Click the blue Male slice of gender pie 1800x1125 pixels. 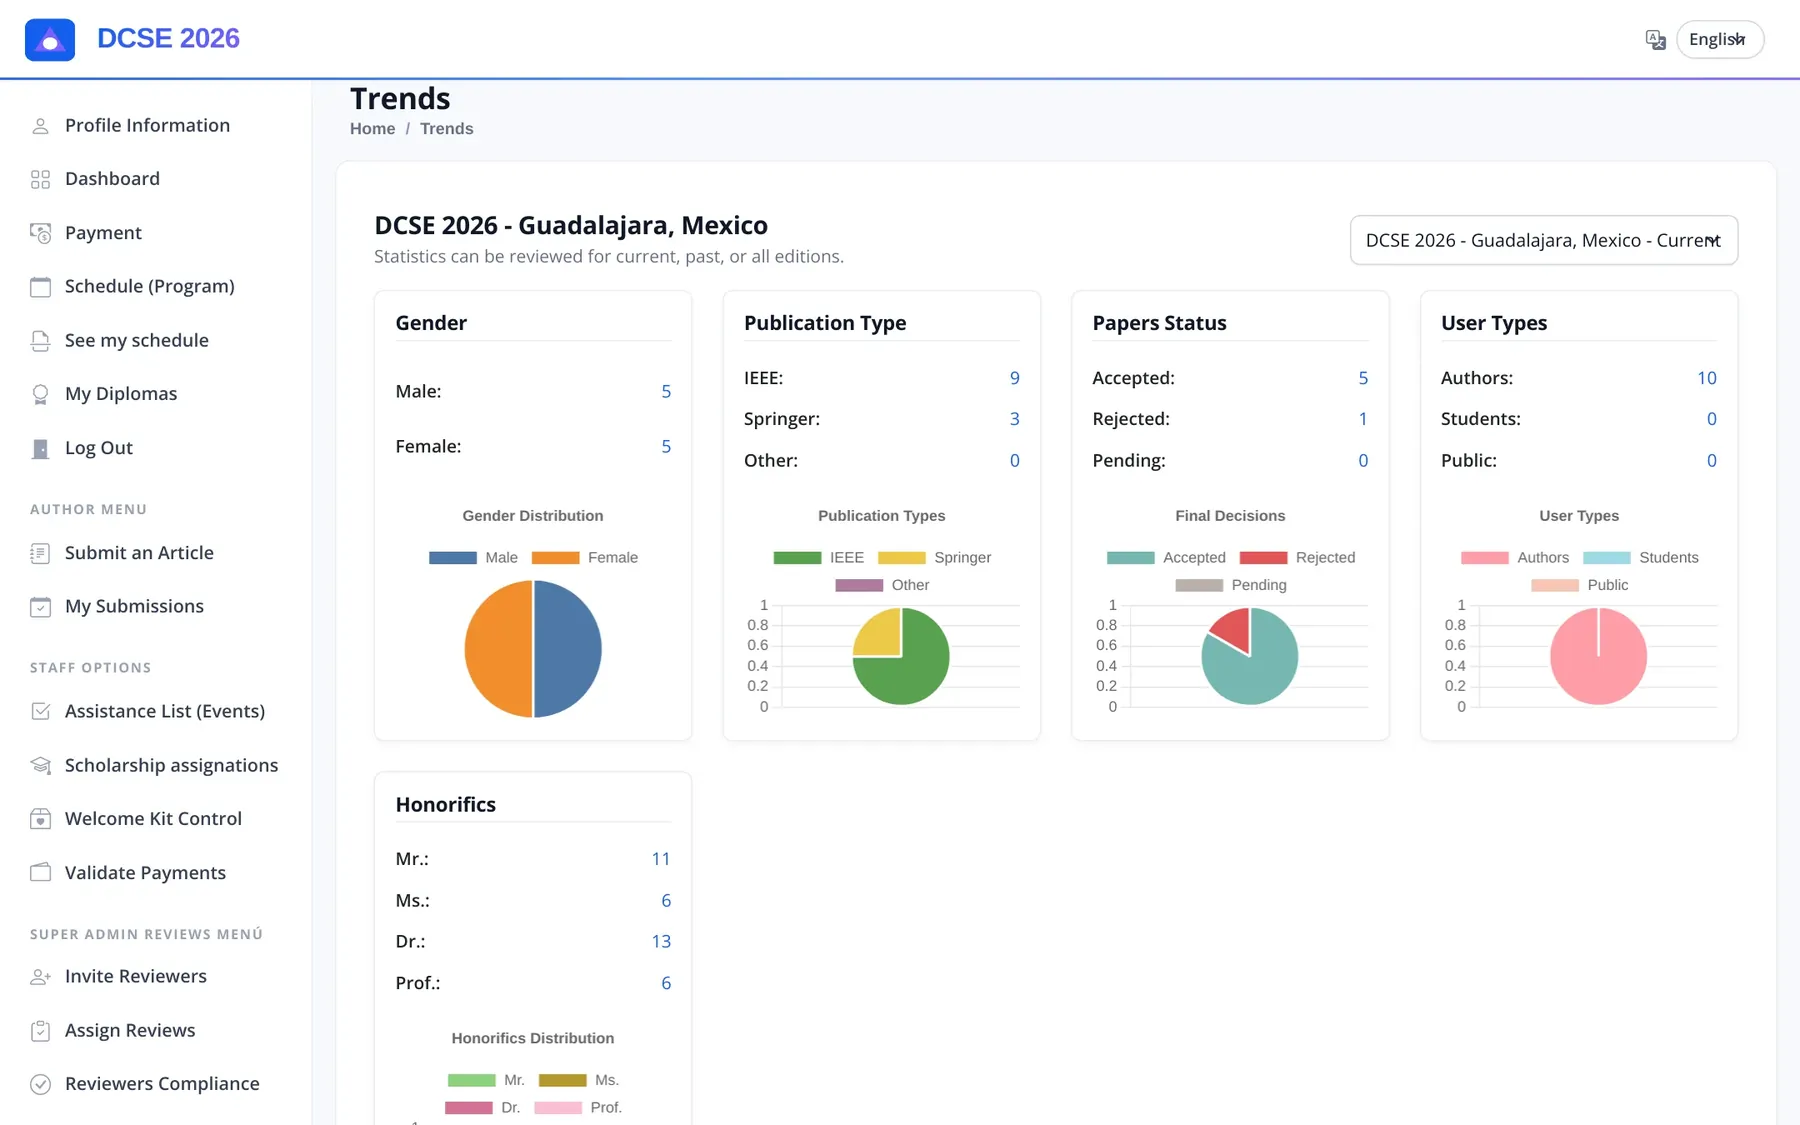(x=570, y=650)
